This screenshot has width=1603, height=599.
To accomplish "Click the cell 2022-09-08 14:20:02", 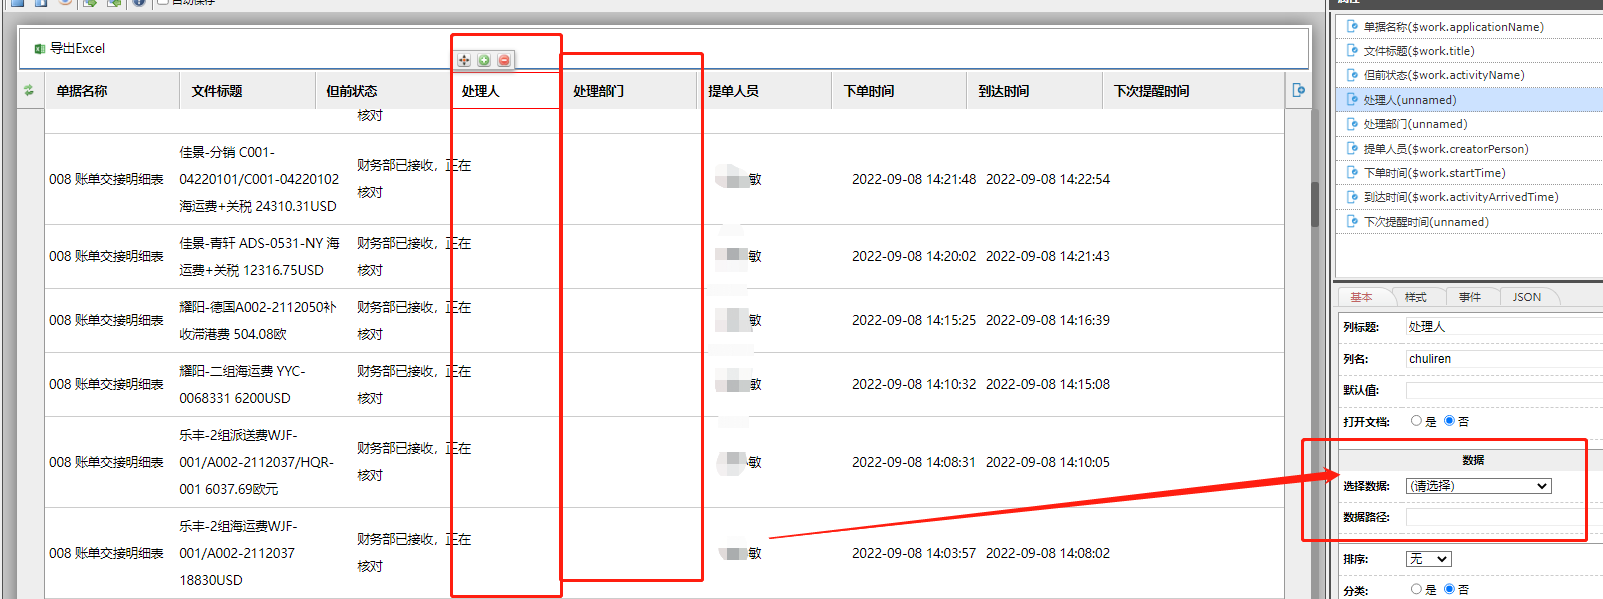I will click(x=914, y=256).
